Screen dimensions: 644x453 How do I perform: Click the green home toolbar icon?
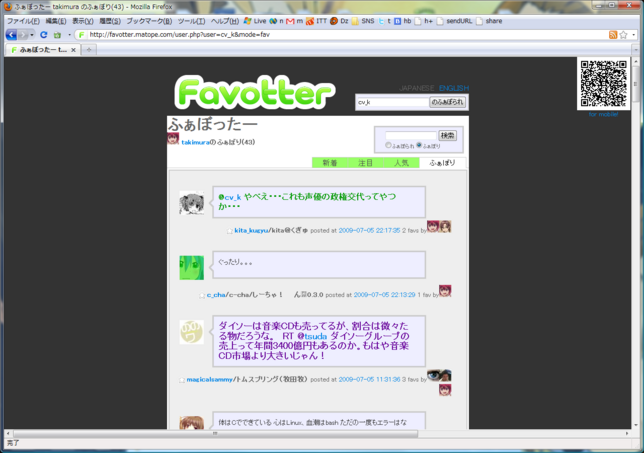point(57,35)
